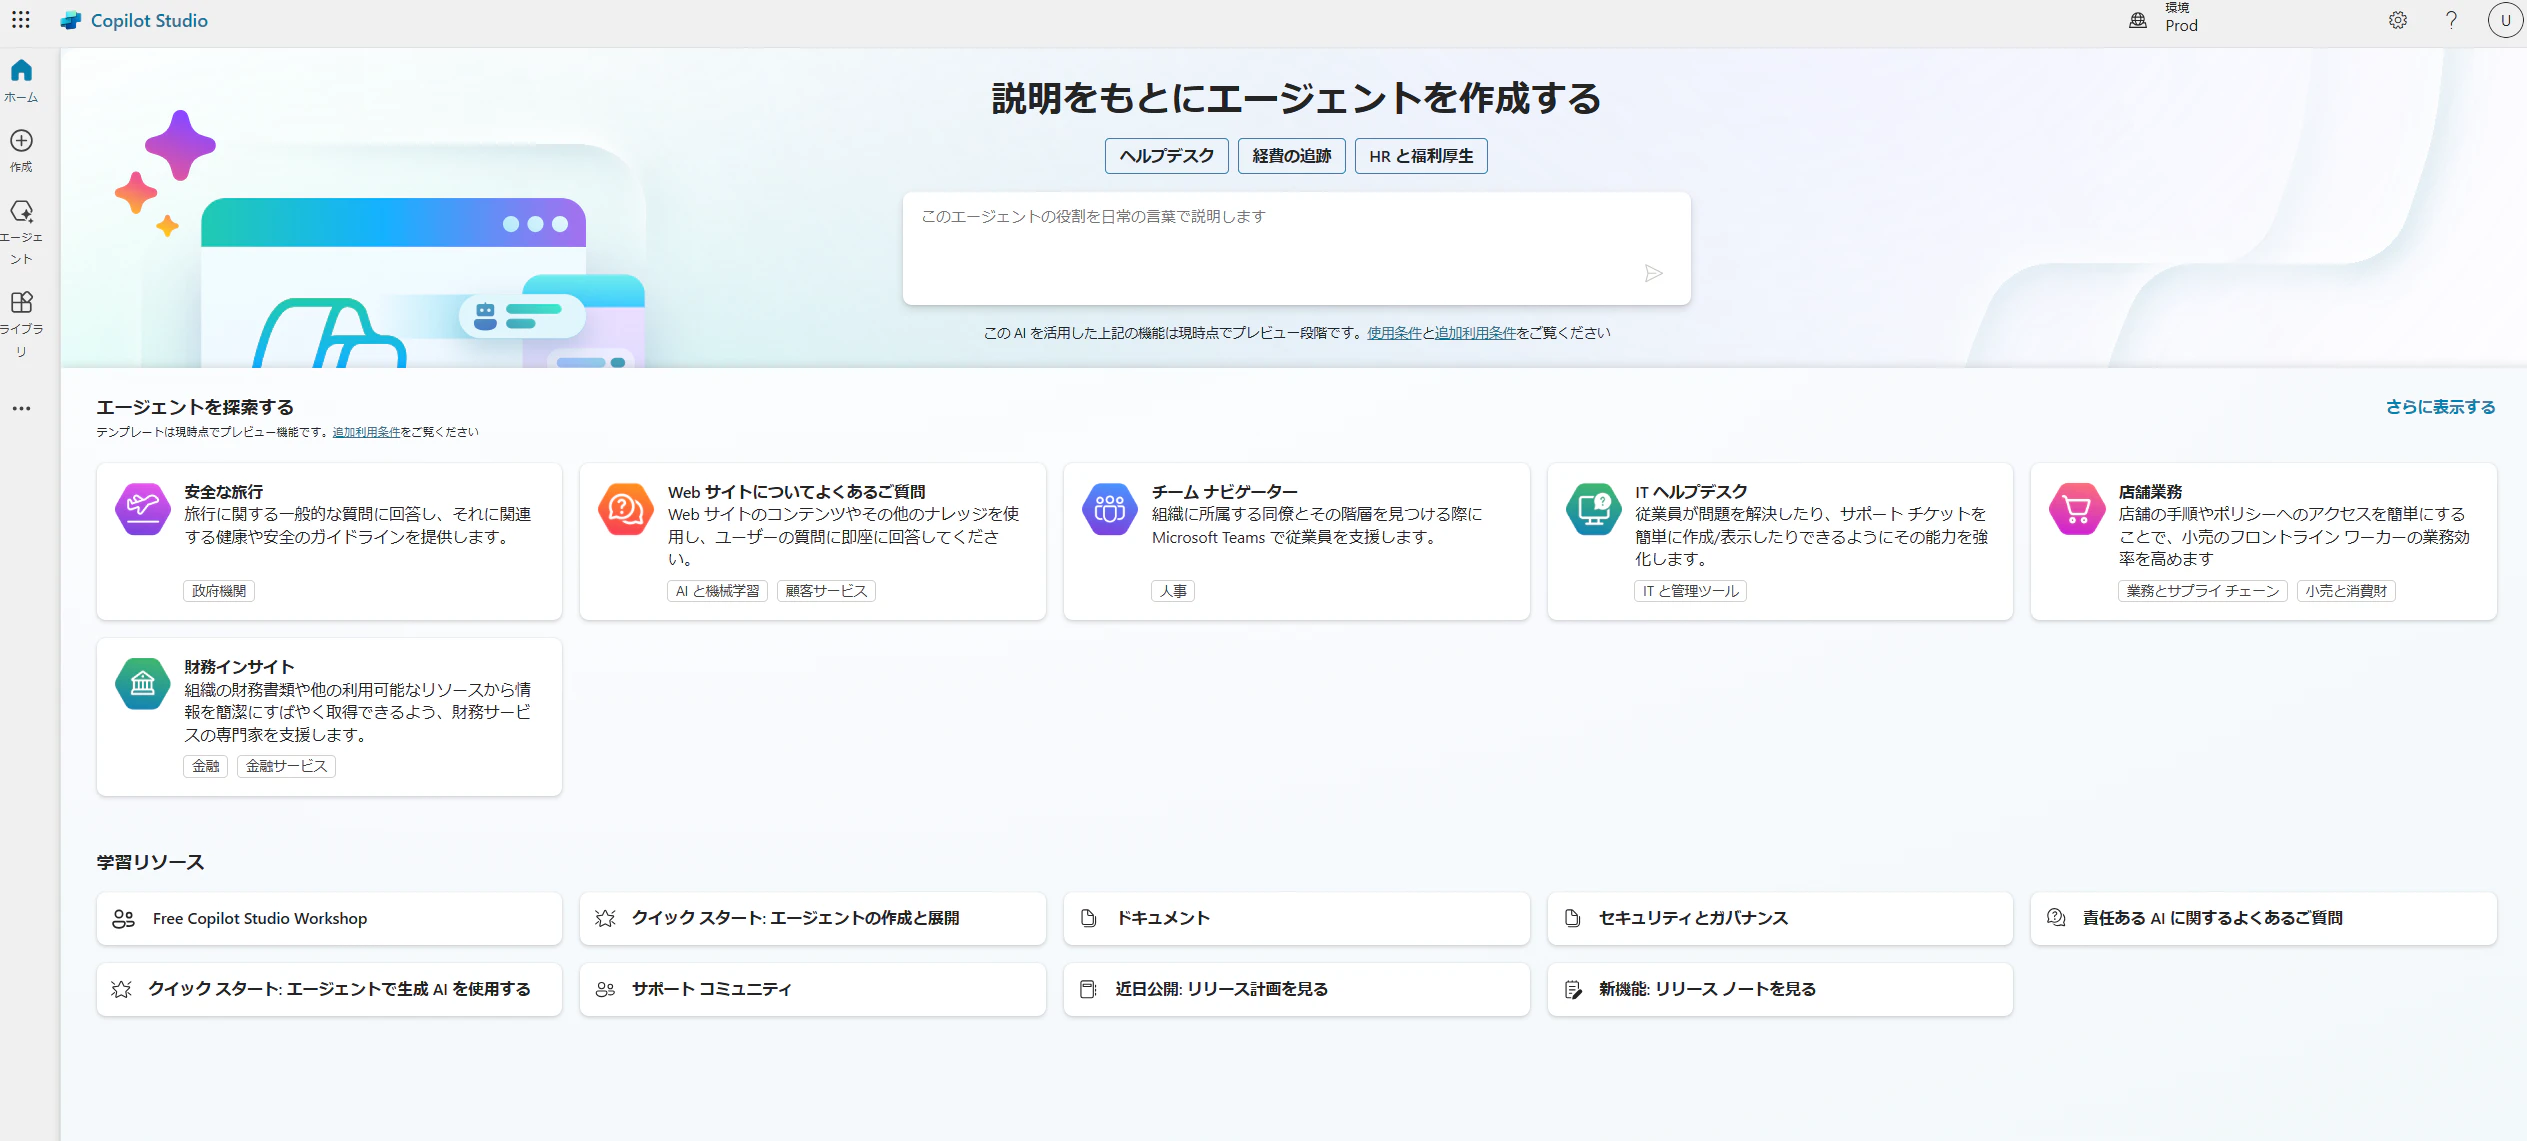Screen dimensions: 2527x1141
Task: Focus the agent description text box
Action: click(1296, 248)
